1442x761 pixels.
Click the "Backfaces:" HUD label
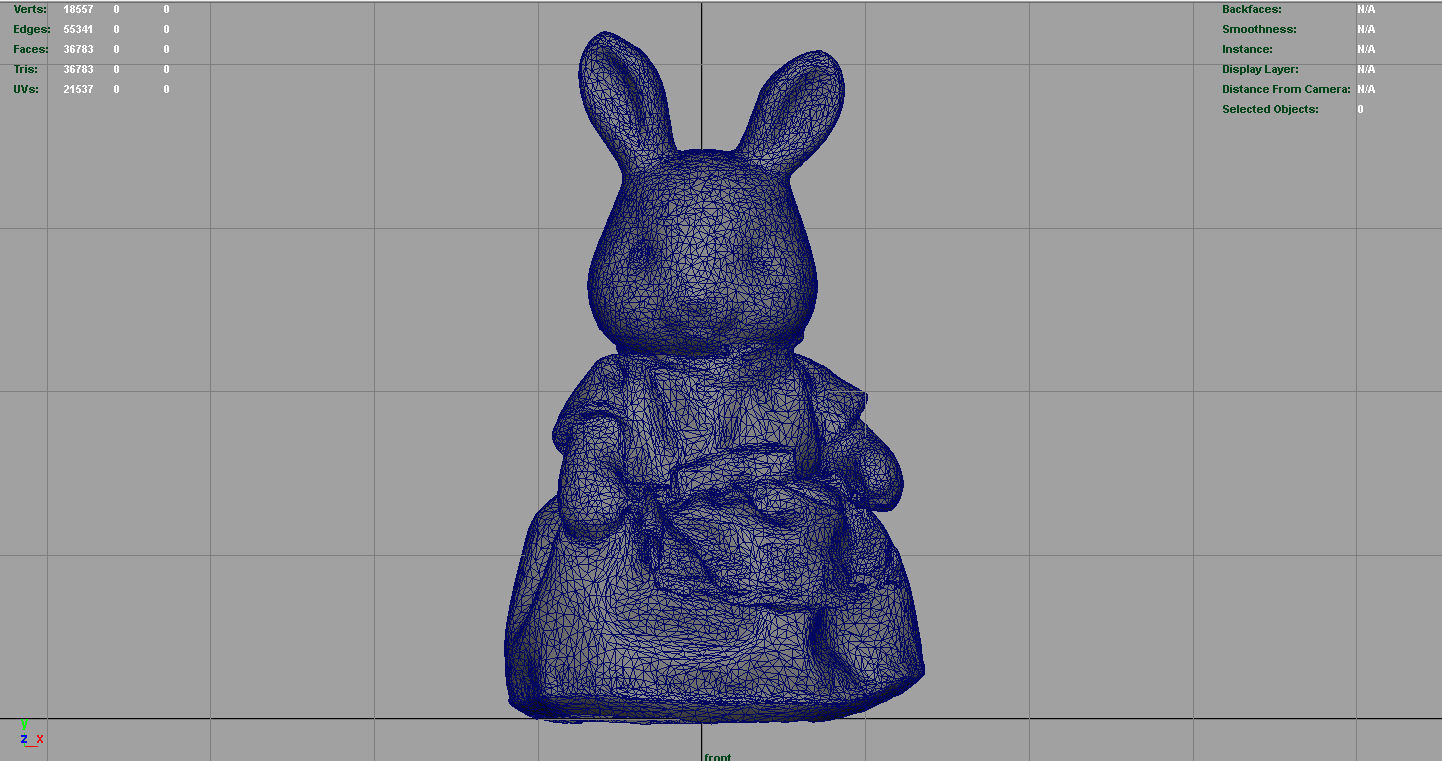pyautogui.click(x=1251, y=9)
